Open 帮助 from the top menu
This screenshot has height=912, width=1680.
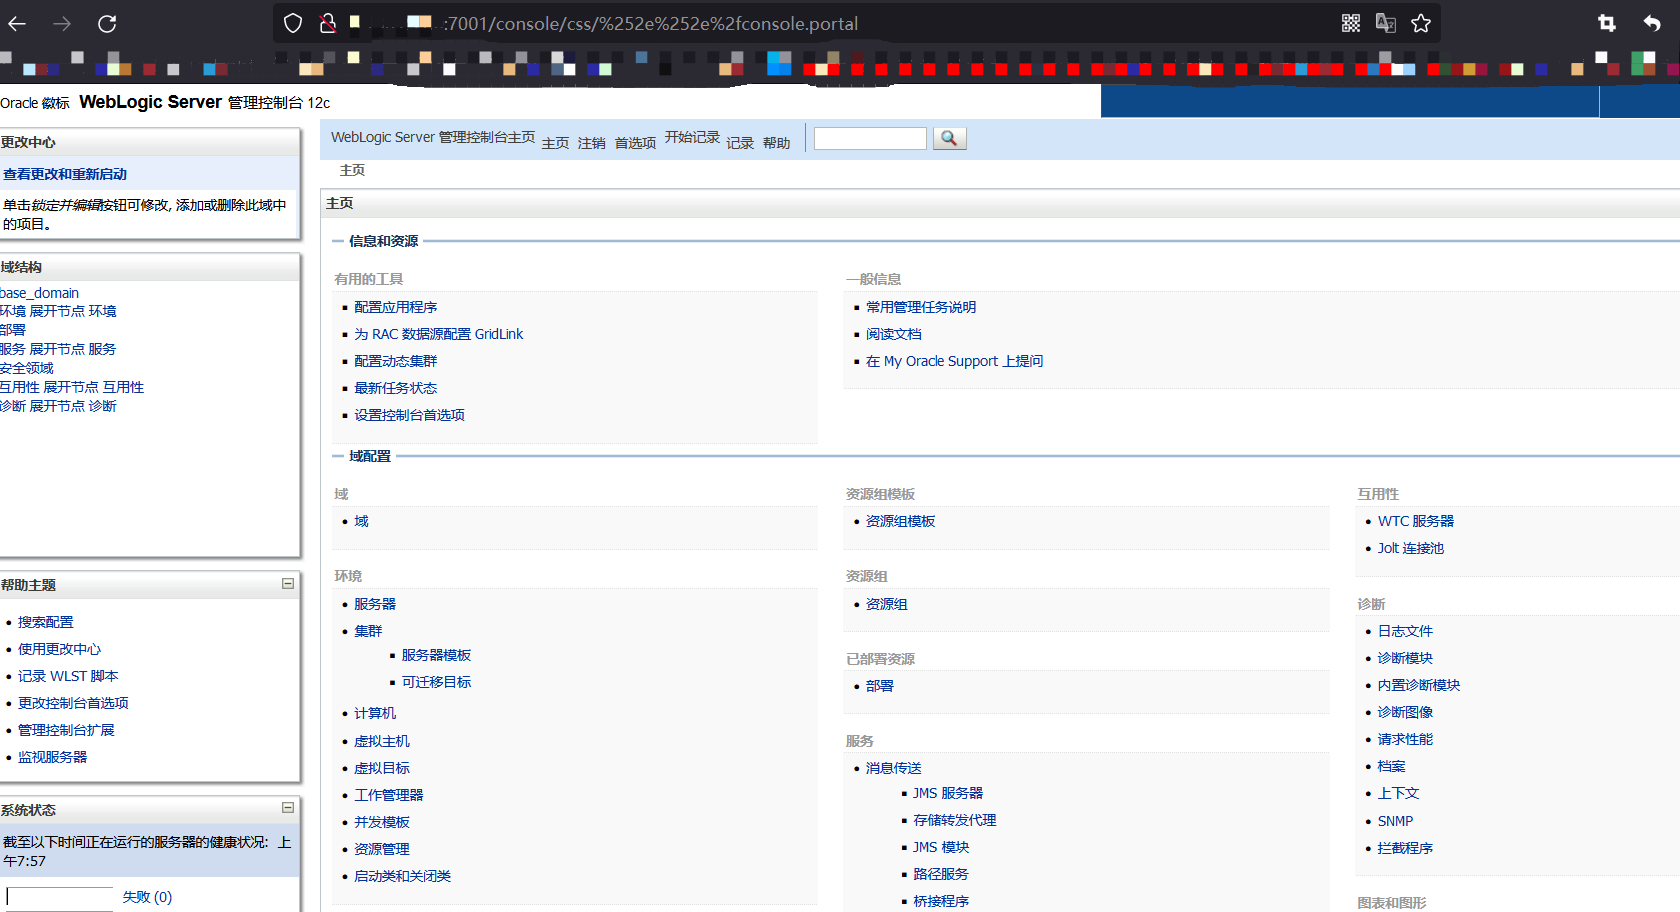(776, 143)
